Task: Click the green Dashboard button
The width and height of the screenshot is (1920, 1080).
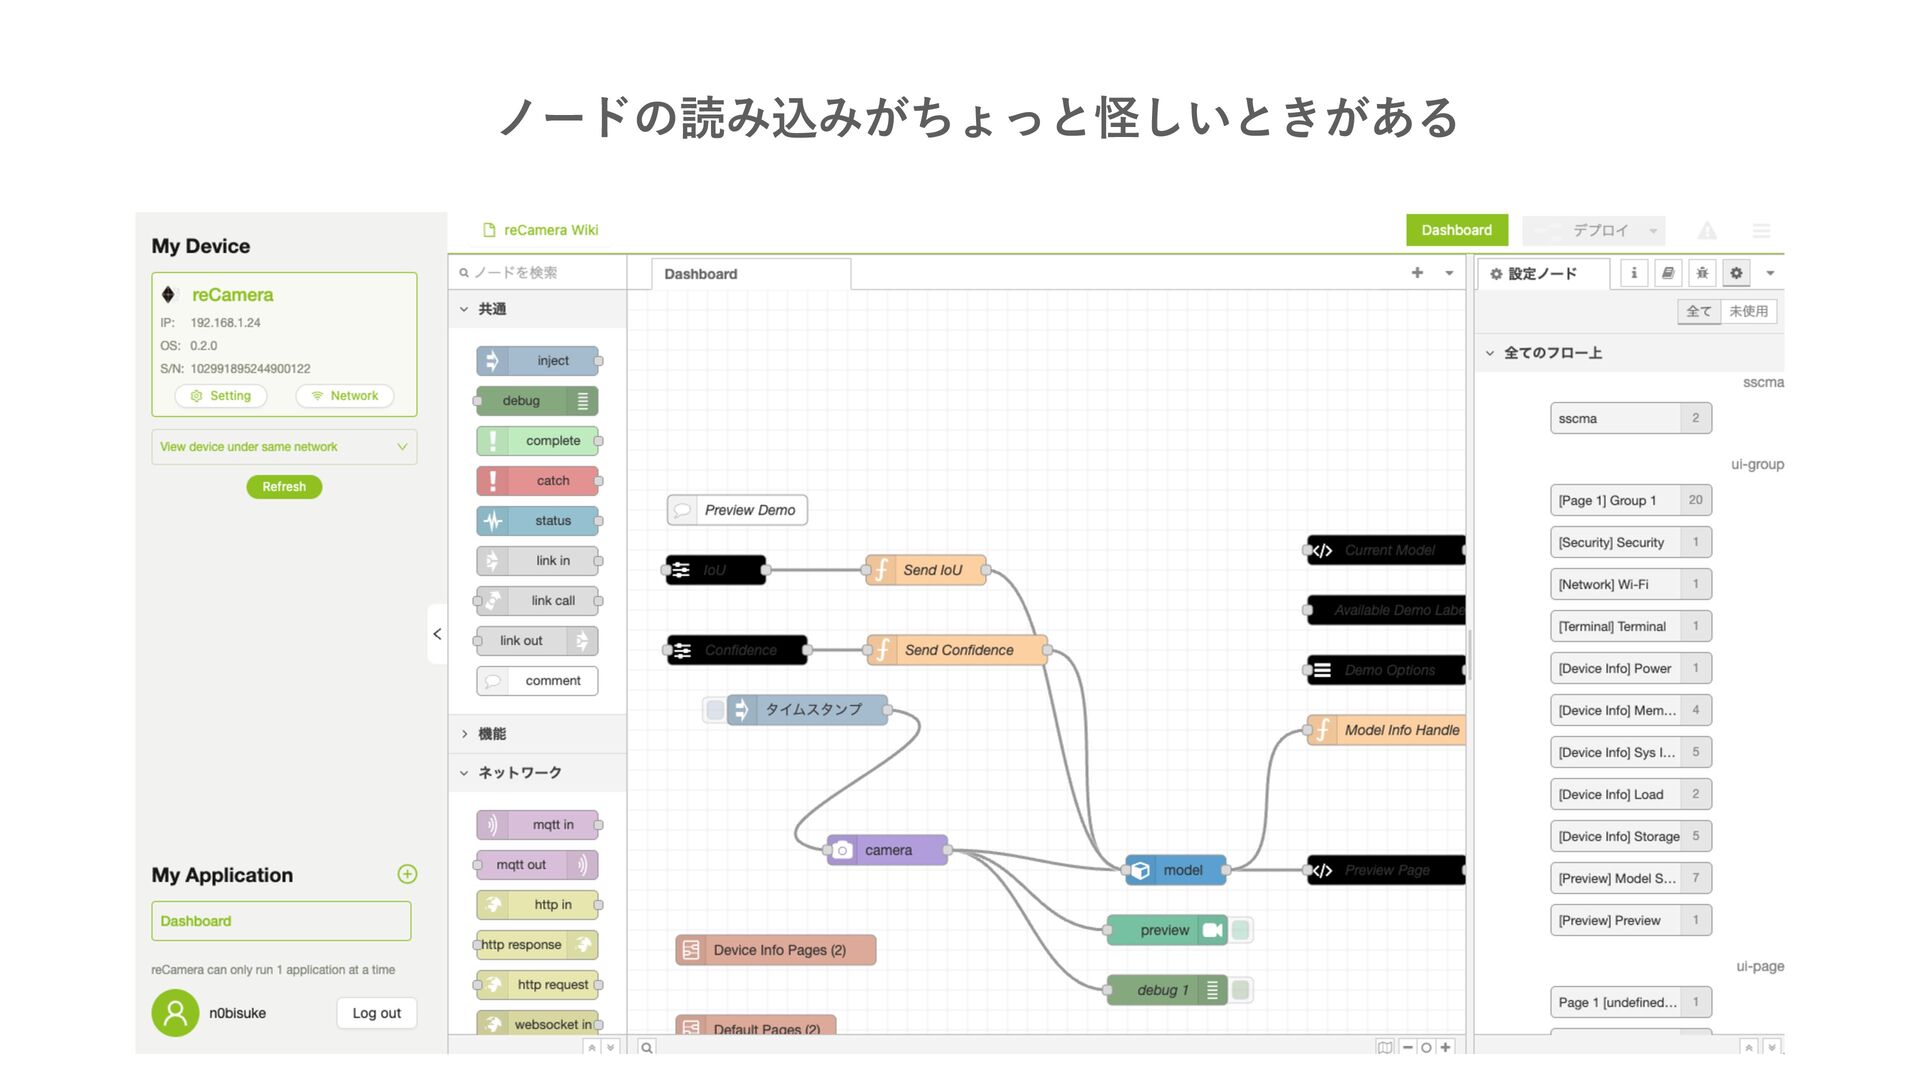Action: click(x=1457, y=230)
